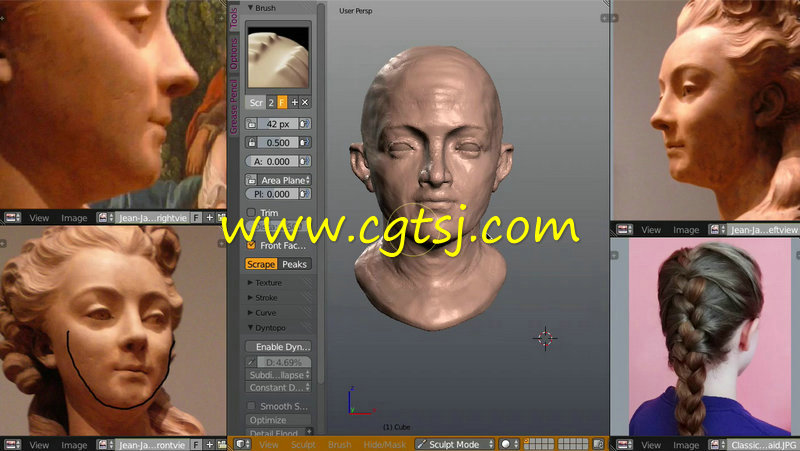Click brush name field Scr
The height and width of the screenshot is (451, 800).
click(x=256, y=103)
